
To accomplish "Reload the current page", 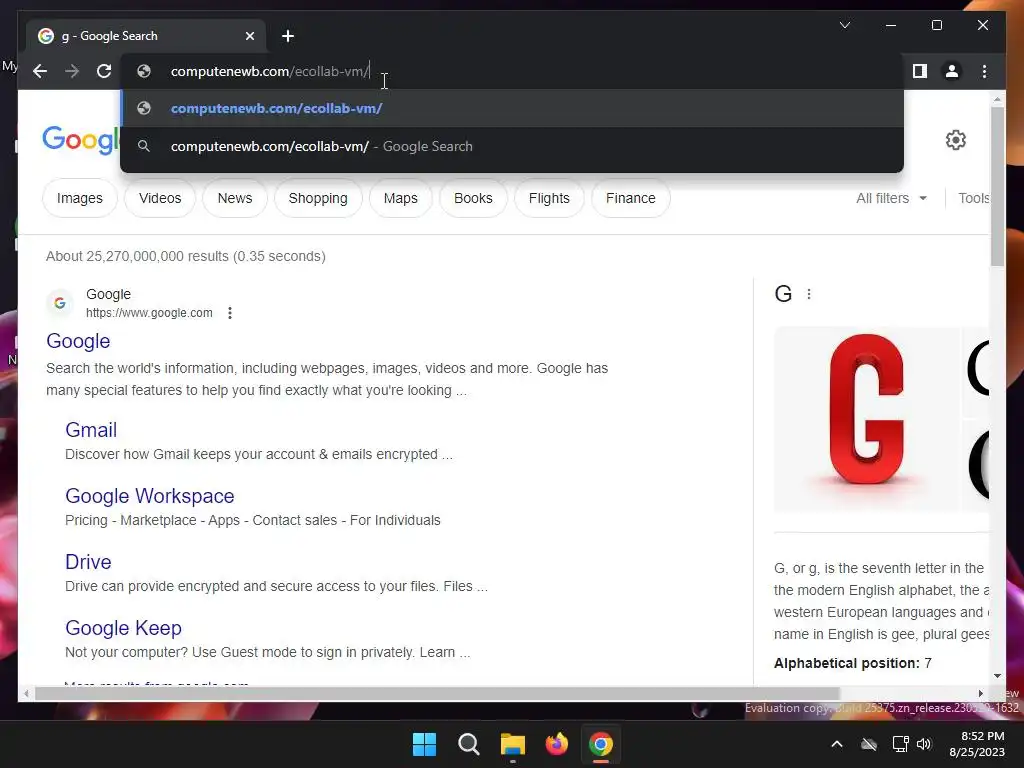I will [x=104, y=71].
